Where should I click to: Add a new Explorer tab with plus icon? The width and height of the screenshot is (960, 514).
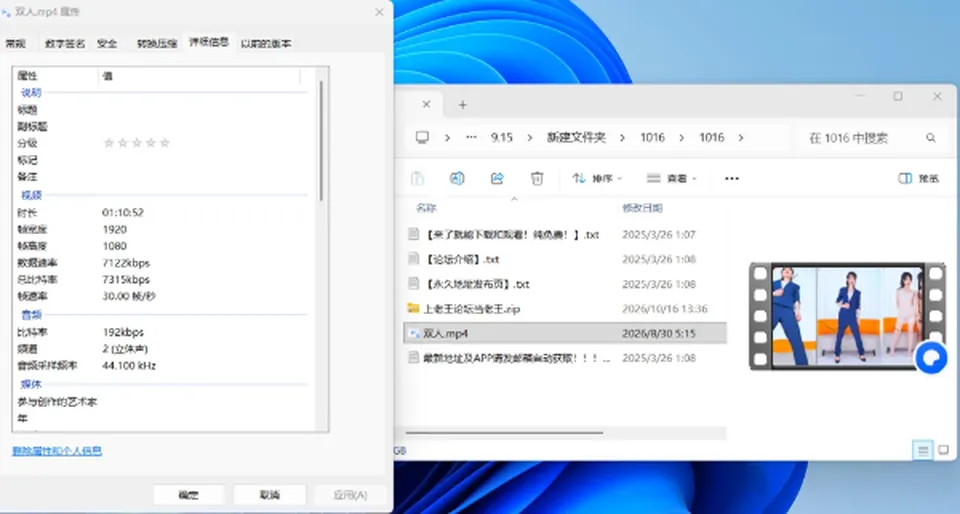(x=463, y=105)
